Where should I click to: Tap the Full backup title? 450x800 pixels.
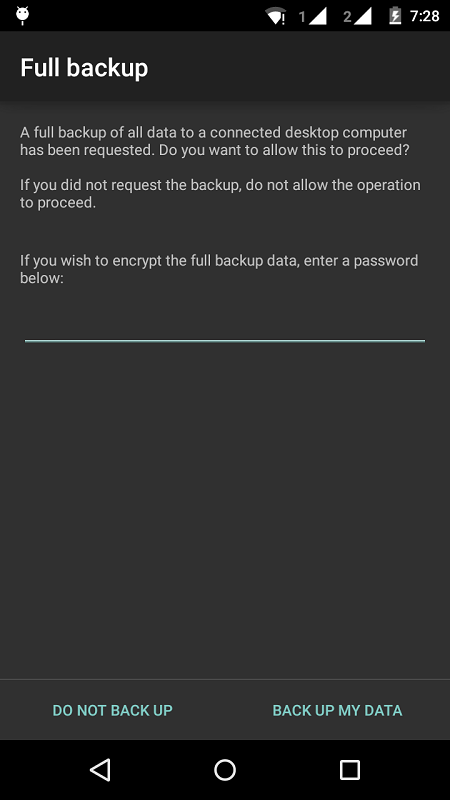[84, 68]
